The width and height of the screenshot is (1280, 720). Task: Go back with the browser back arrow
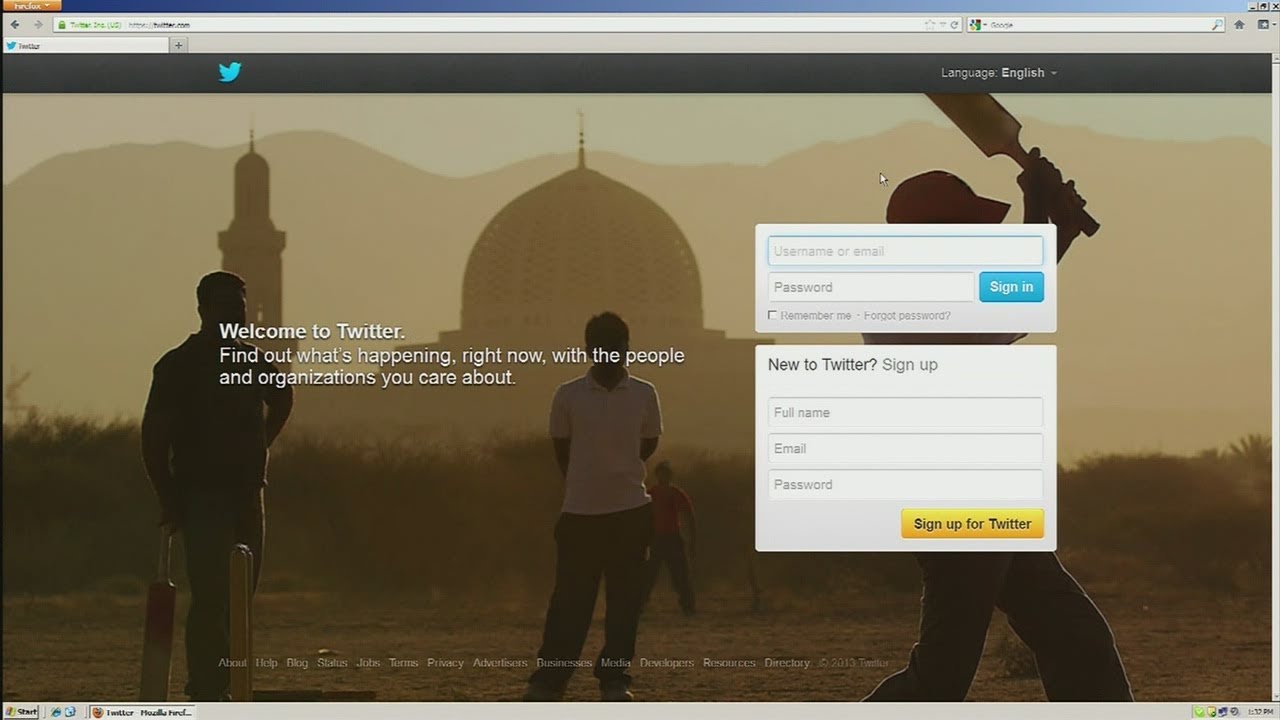click(15, 25)
